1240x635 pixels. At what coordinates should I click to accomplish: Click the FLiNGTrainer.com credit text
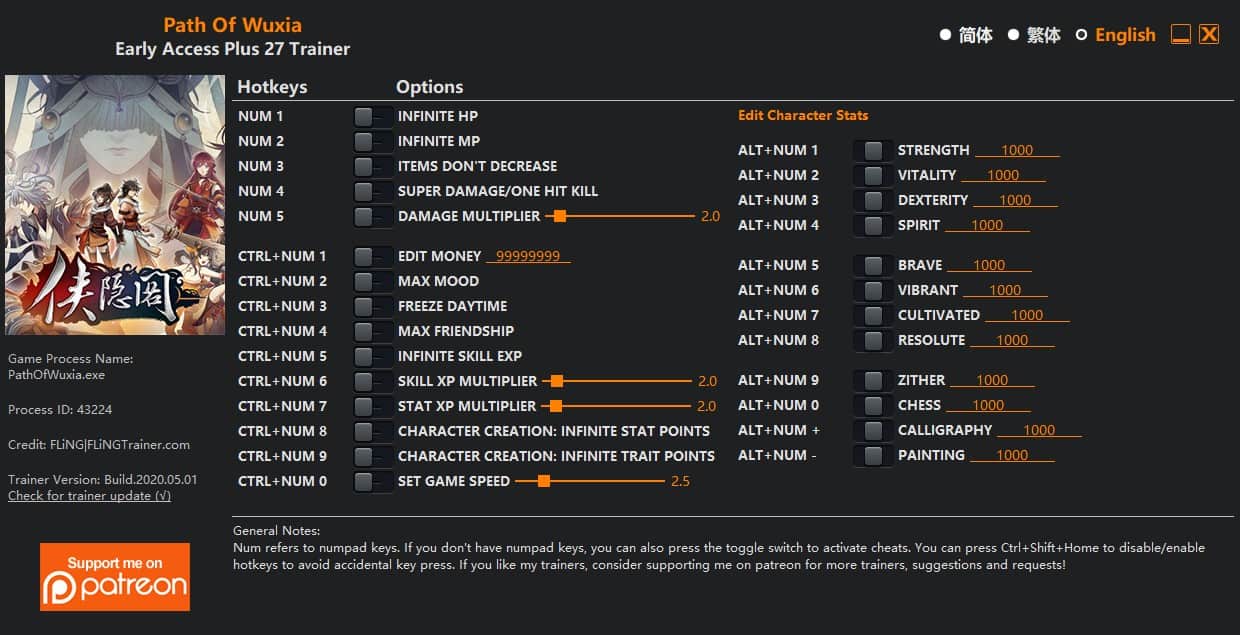tap(99, 445)
